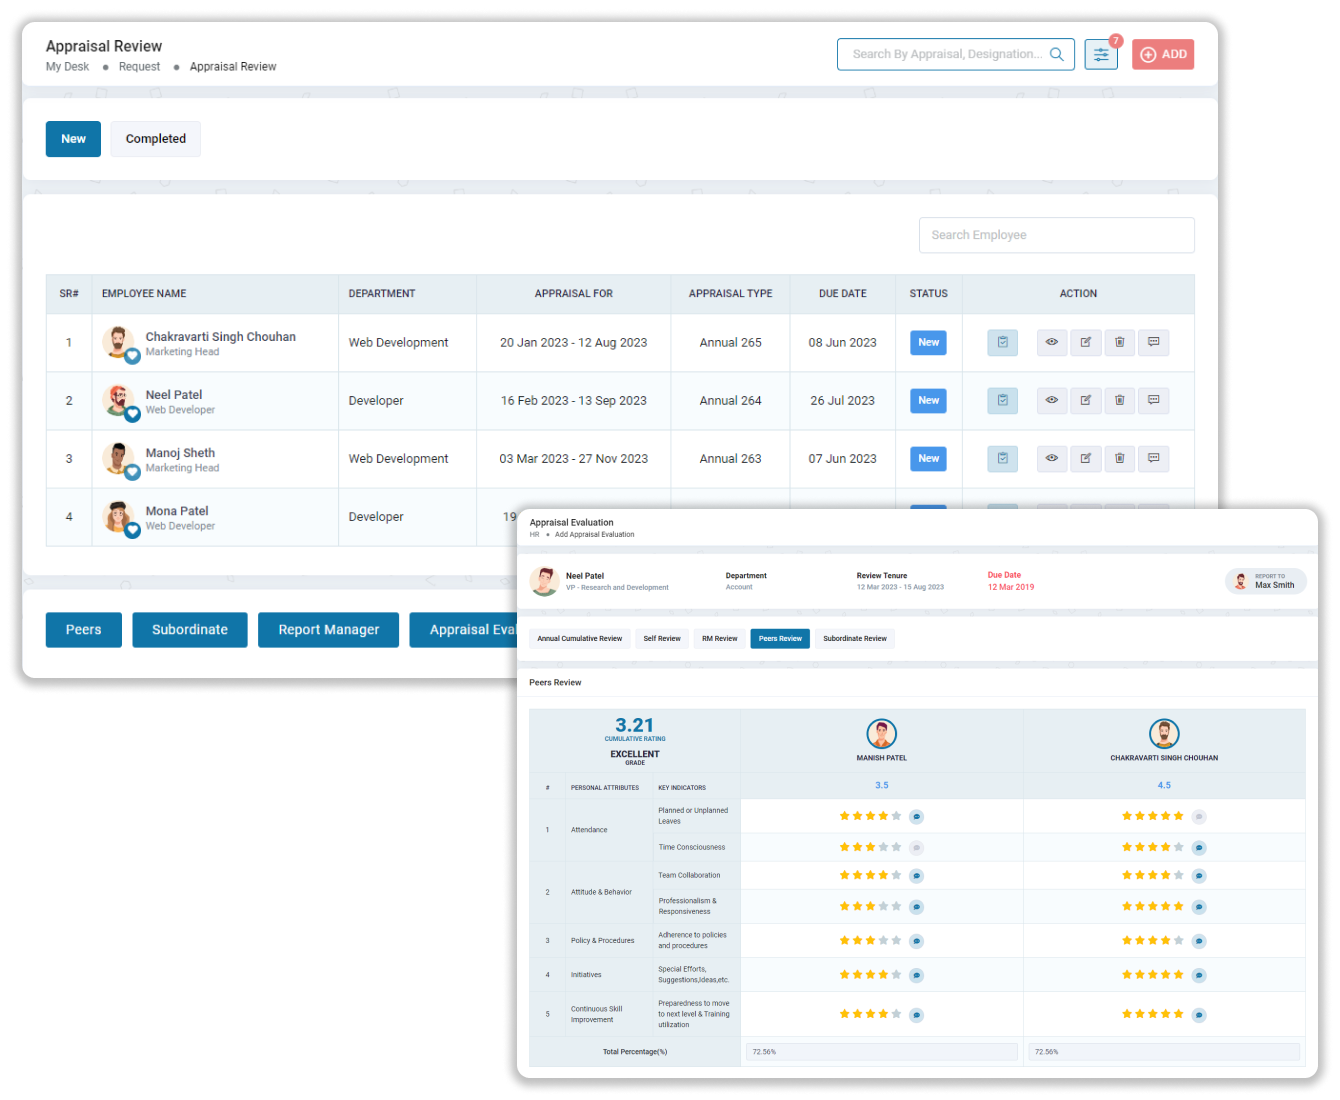
Task: Click the comment icon next to Chakravarti's Team Collaboration stars
Action: (x=1198, y=875)
